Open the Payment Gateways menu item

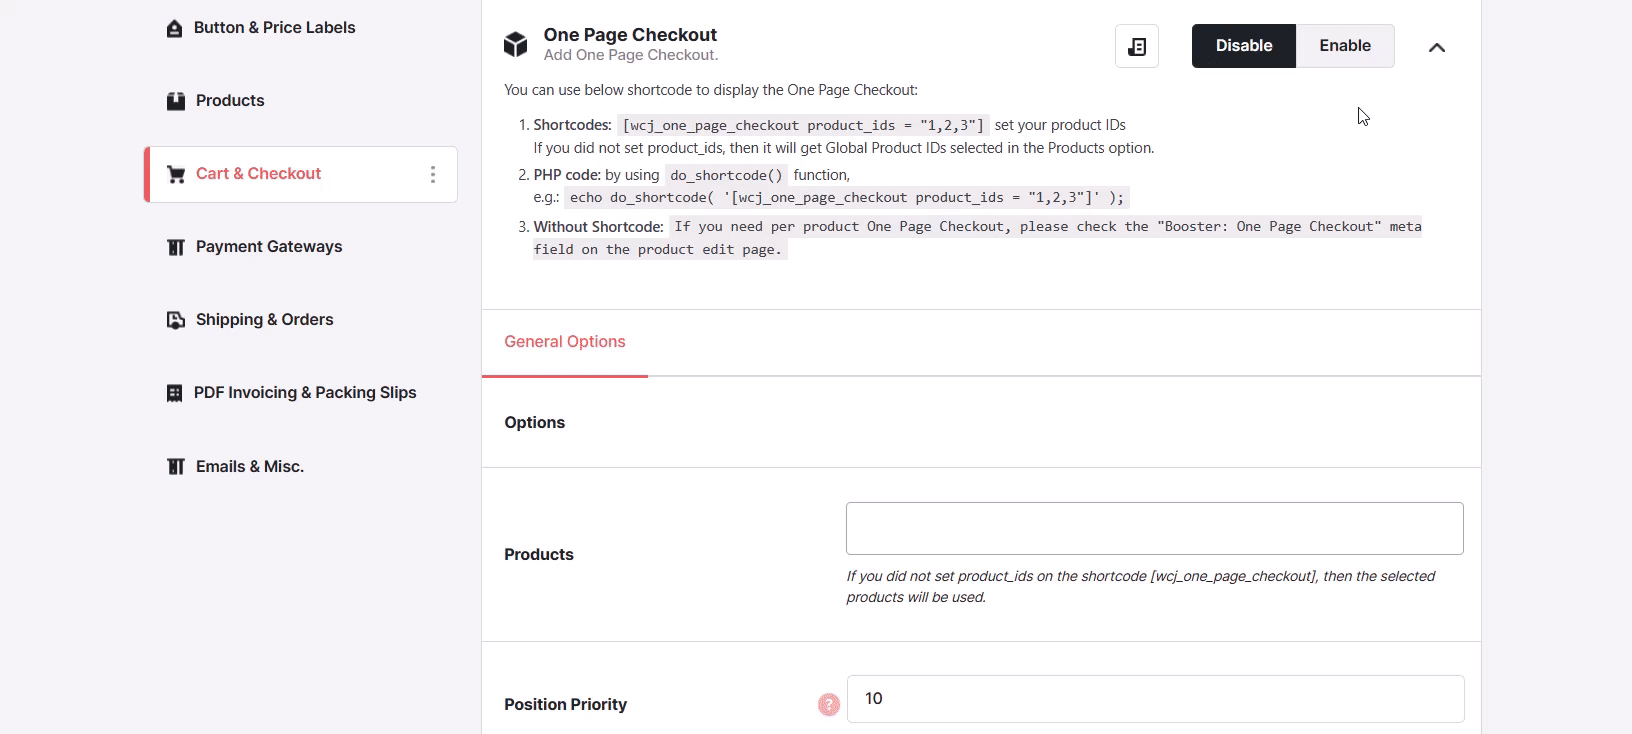[269, 247]
